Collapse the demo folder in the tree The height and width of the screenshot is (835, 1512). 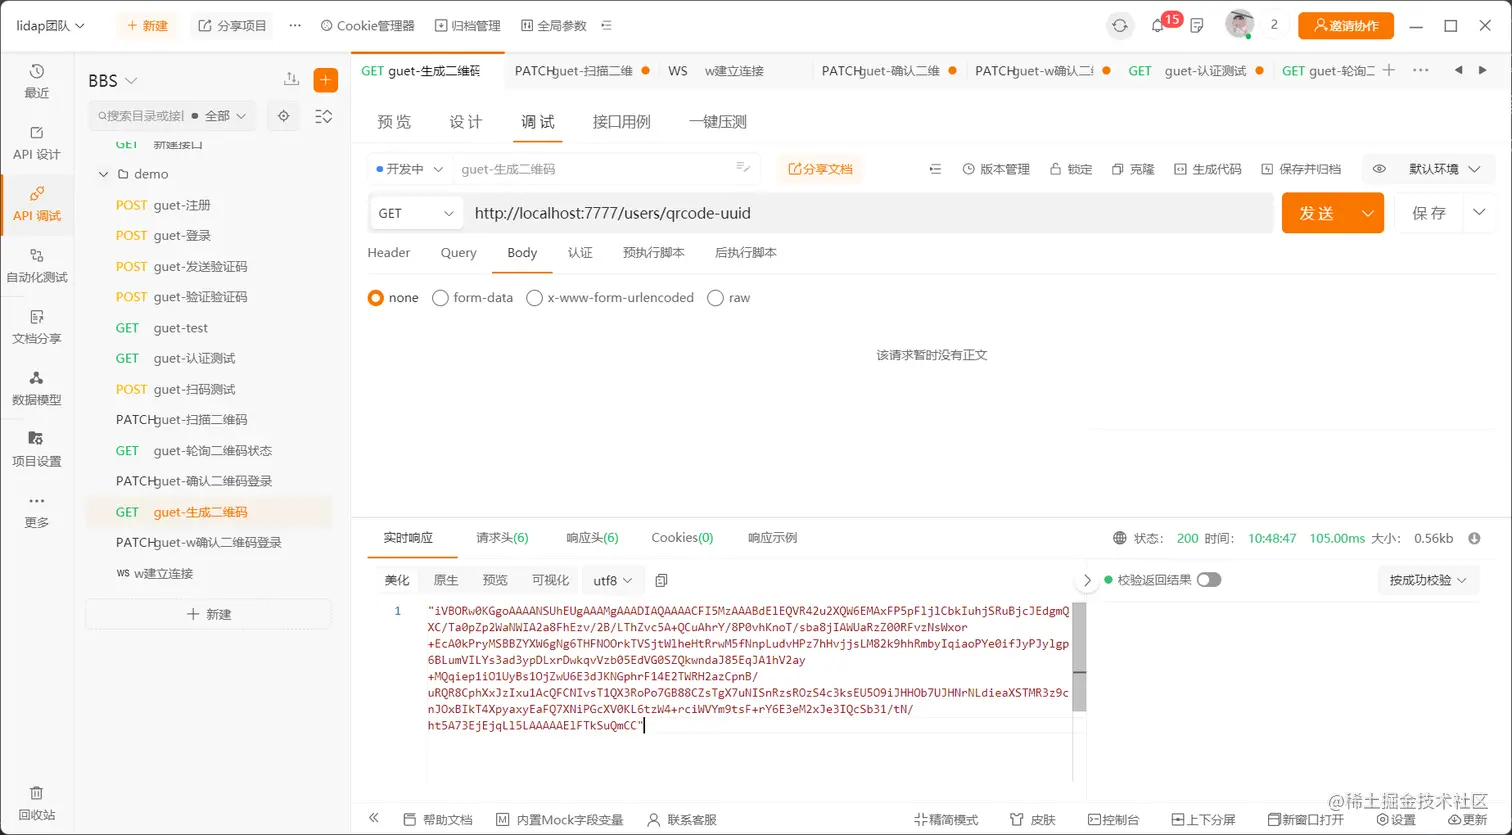click(103, 174)
